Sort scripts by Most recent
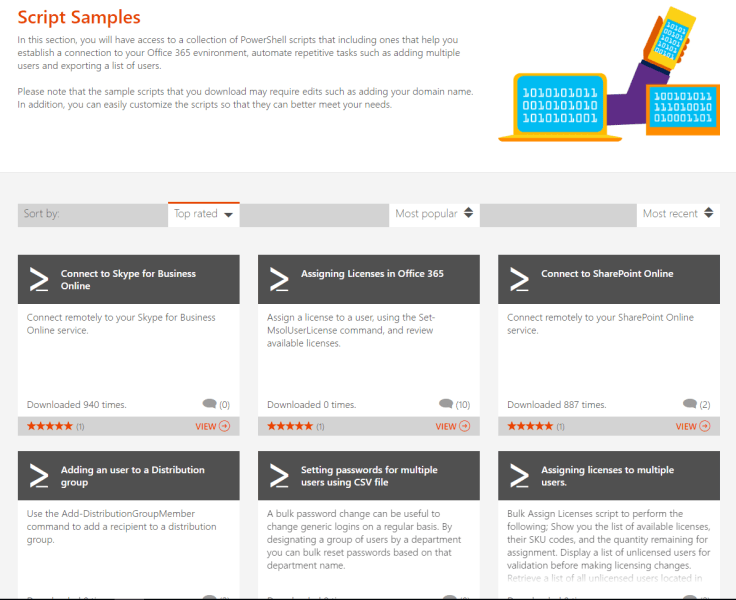 tap(679, 214)
